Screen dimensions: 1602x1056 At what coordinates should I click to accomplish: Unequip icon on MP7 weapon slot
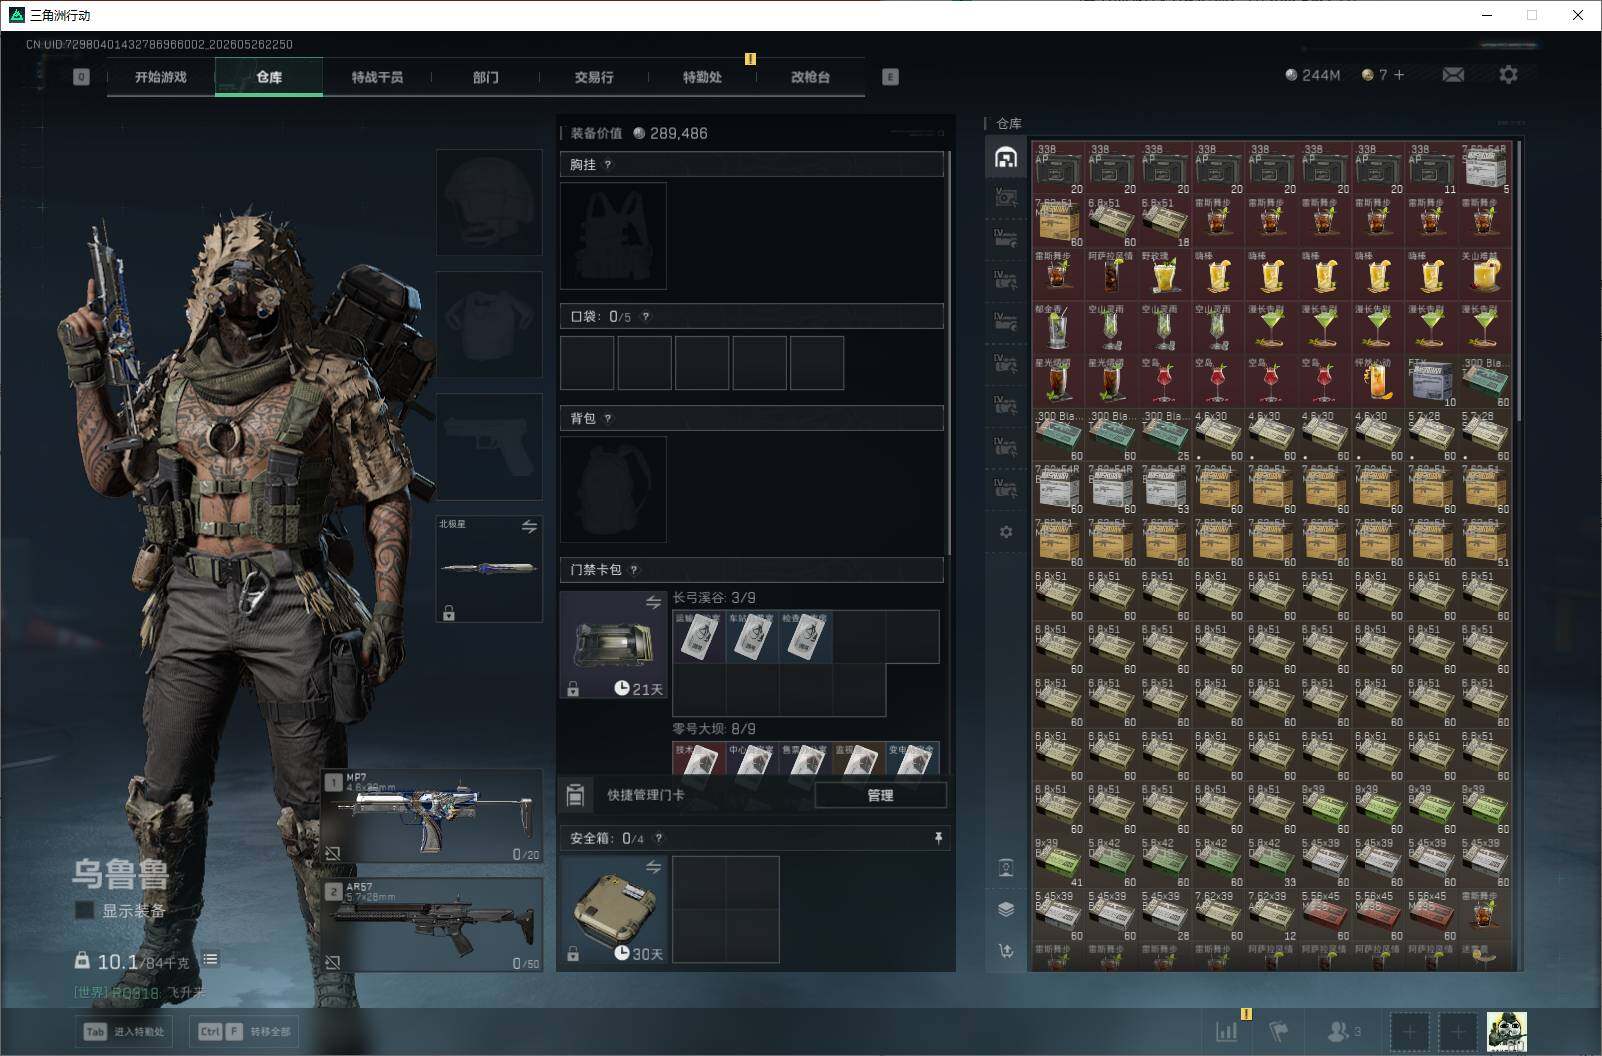pos(333,853)
